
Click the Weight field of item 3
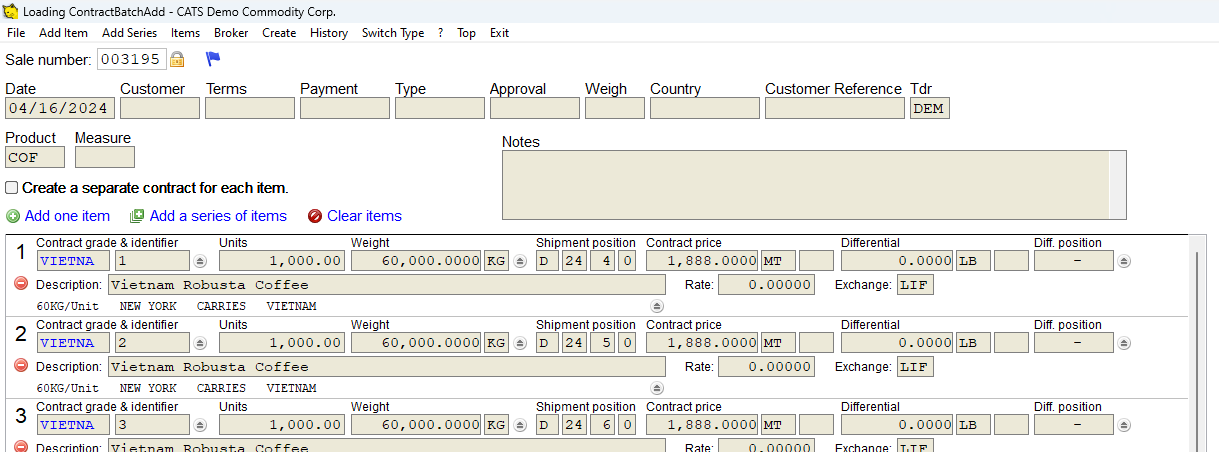click(417, 425)
